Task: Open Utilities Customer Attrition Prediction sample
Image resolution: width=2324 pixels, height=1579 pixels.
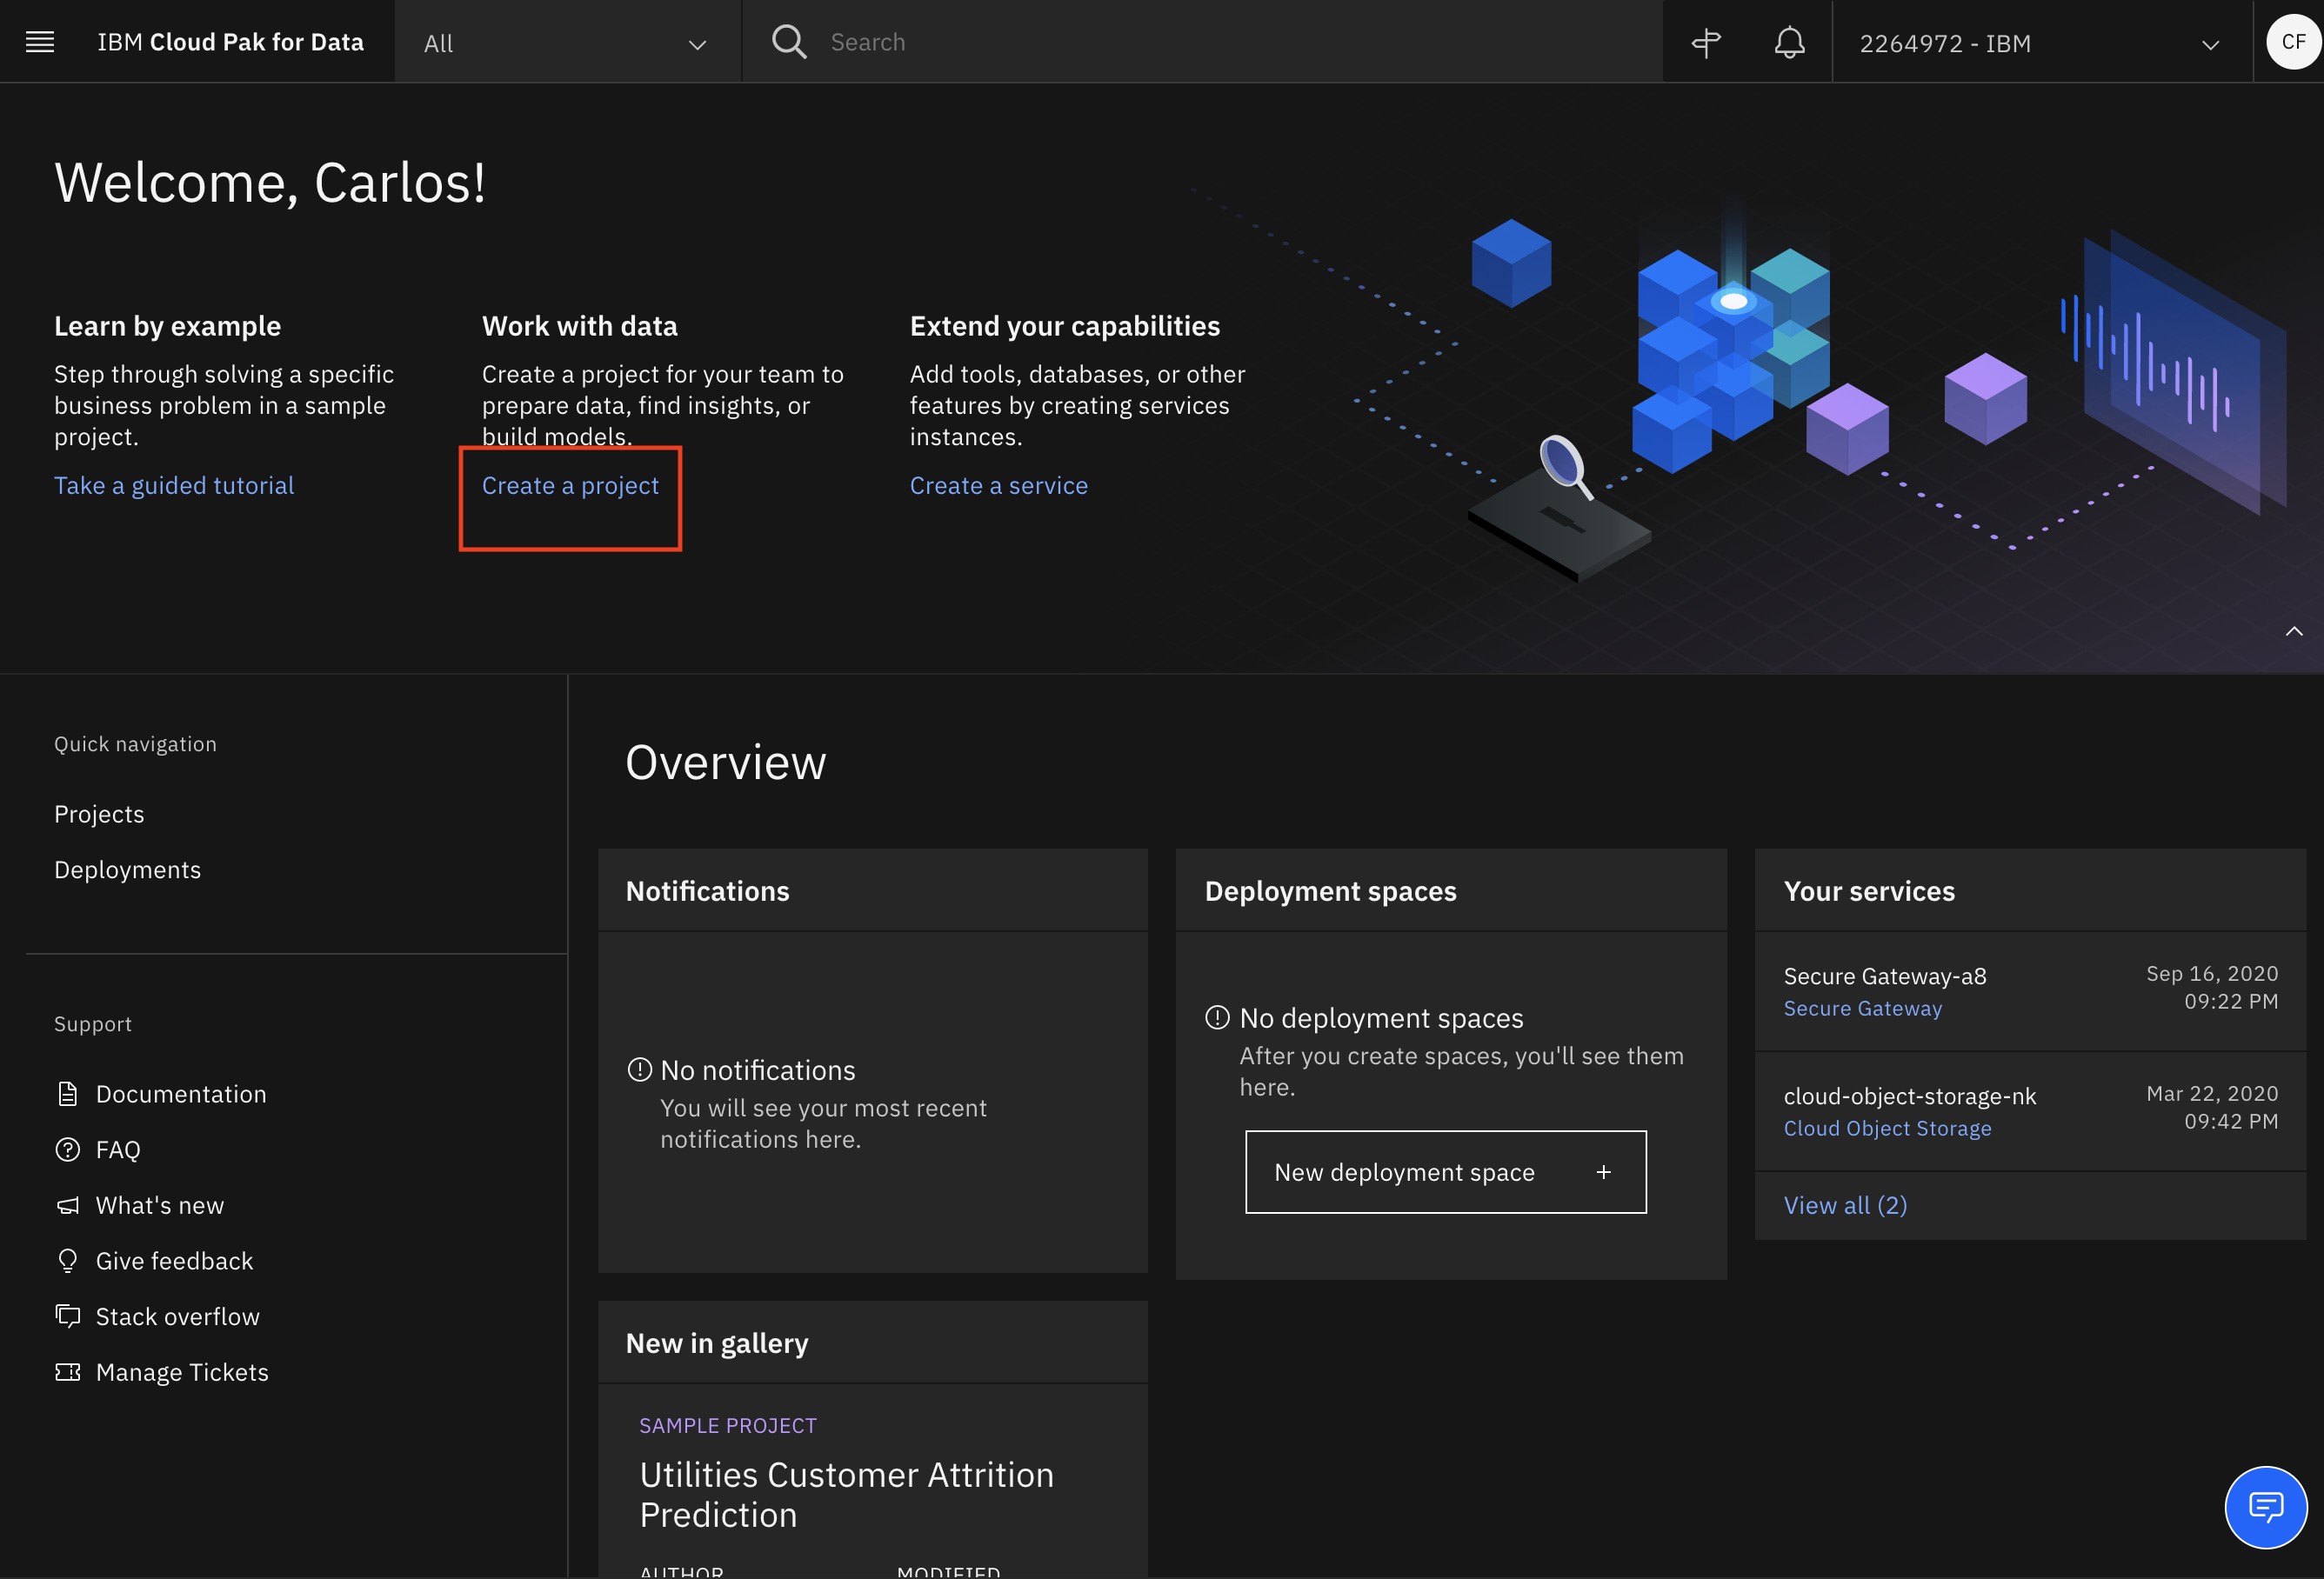Action: tap(846, 1494)
